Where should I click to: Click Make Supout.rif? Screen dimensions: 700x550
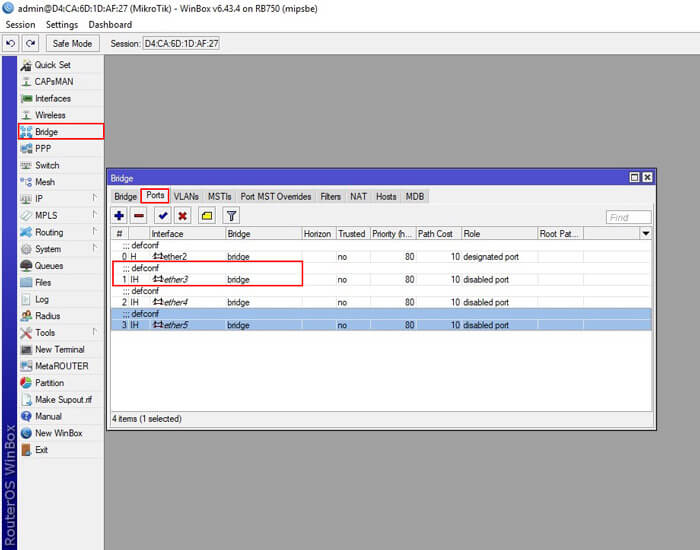[x=61, y=400]
